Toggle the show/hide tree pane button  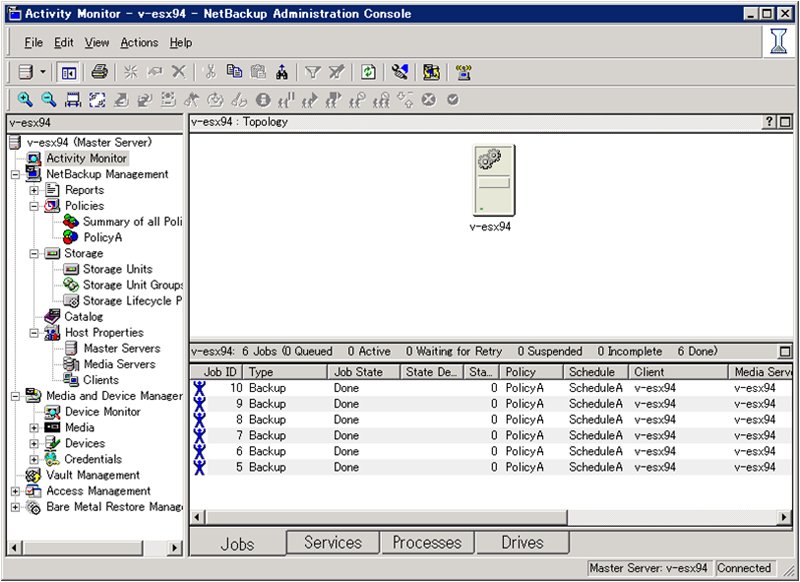[x=68, y=73]
